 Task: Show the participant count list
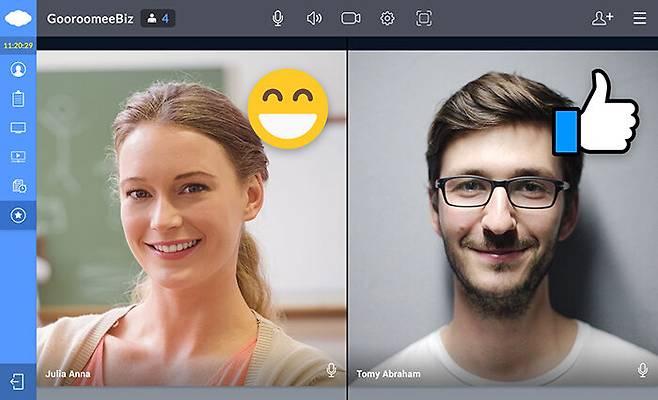(157, 18)
